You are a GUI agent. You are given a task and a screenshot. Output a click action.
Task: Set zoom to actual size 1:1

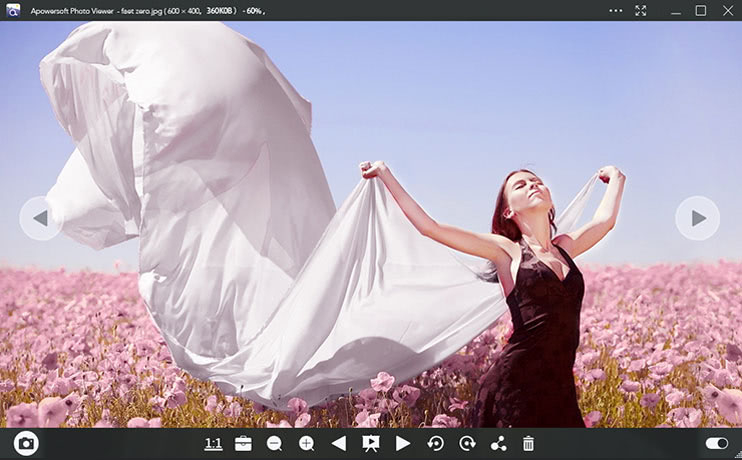(x=213, y=443)
